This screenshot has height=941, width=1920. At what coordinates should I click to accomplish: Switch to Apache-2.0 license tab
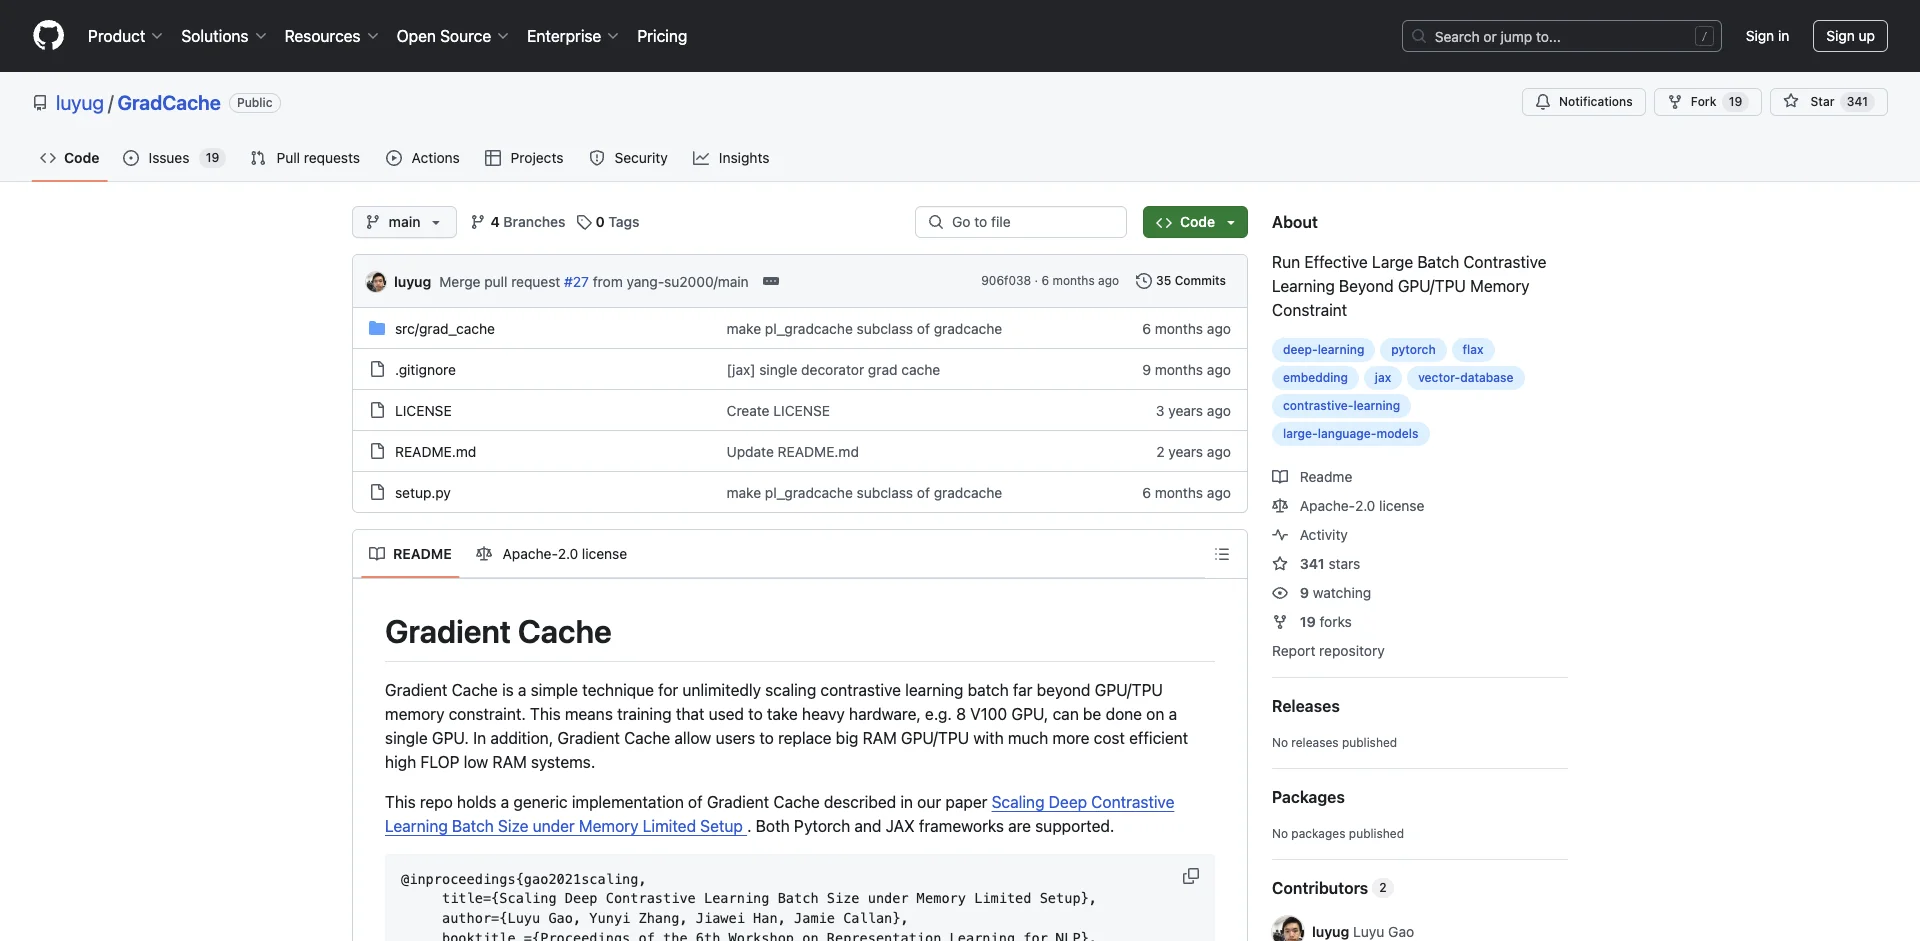pyautogui.click(x=552, y=554)
